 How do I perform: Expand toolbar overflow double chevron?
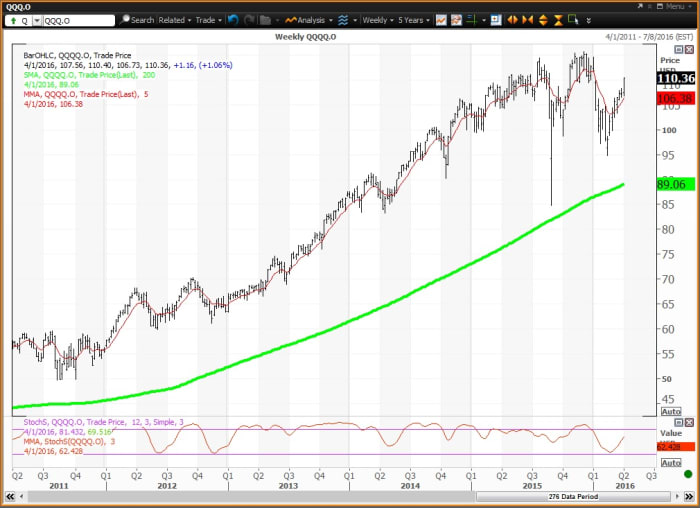click(588, 21)
